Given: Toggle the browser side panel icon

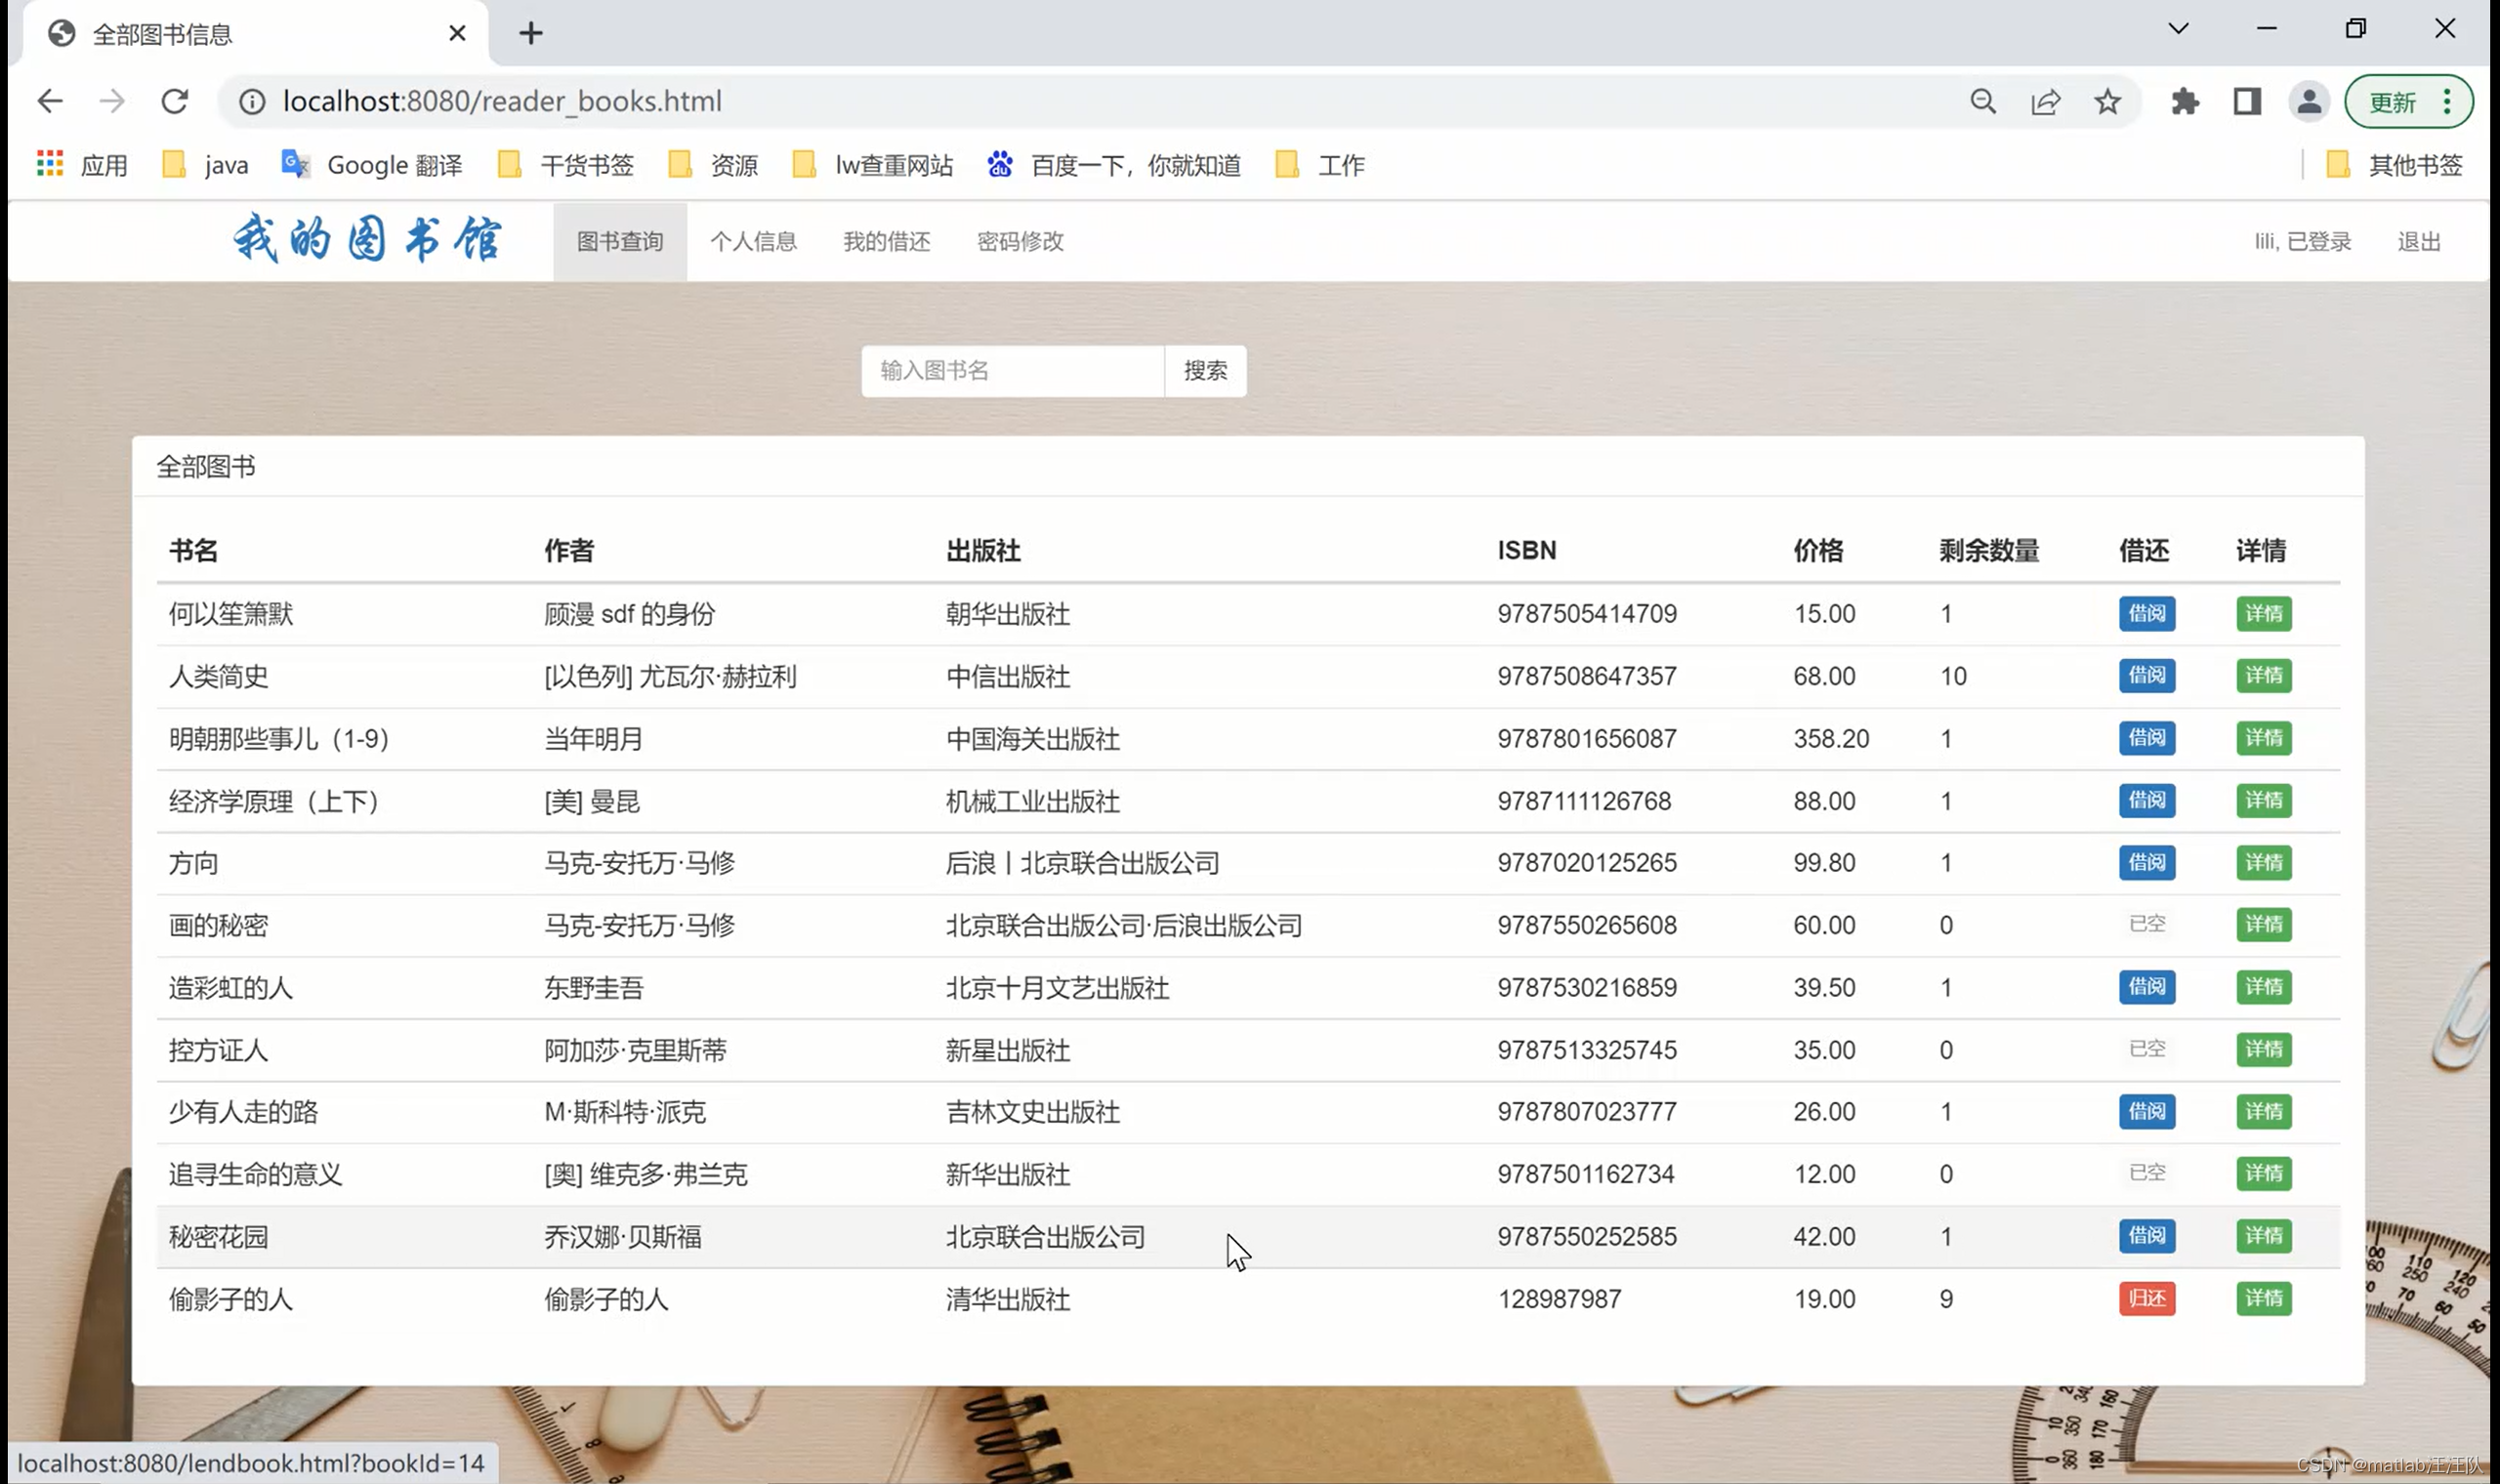Looking at the screenshot, I should coord(2247,101).
